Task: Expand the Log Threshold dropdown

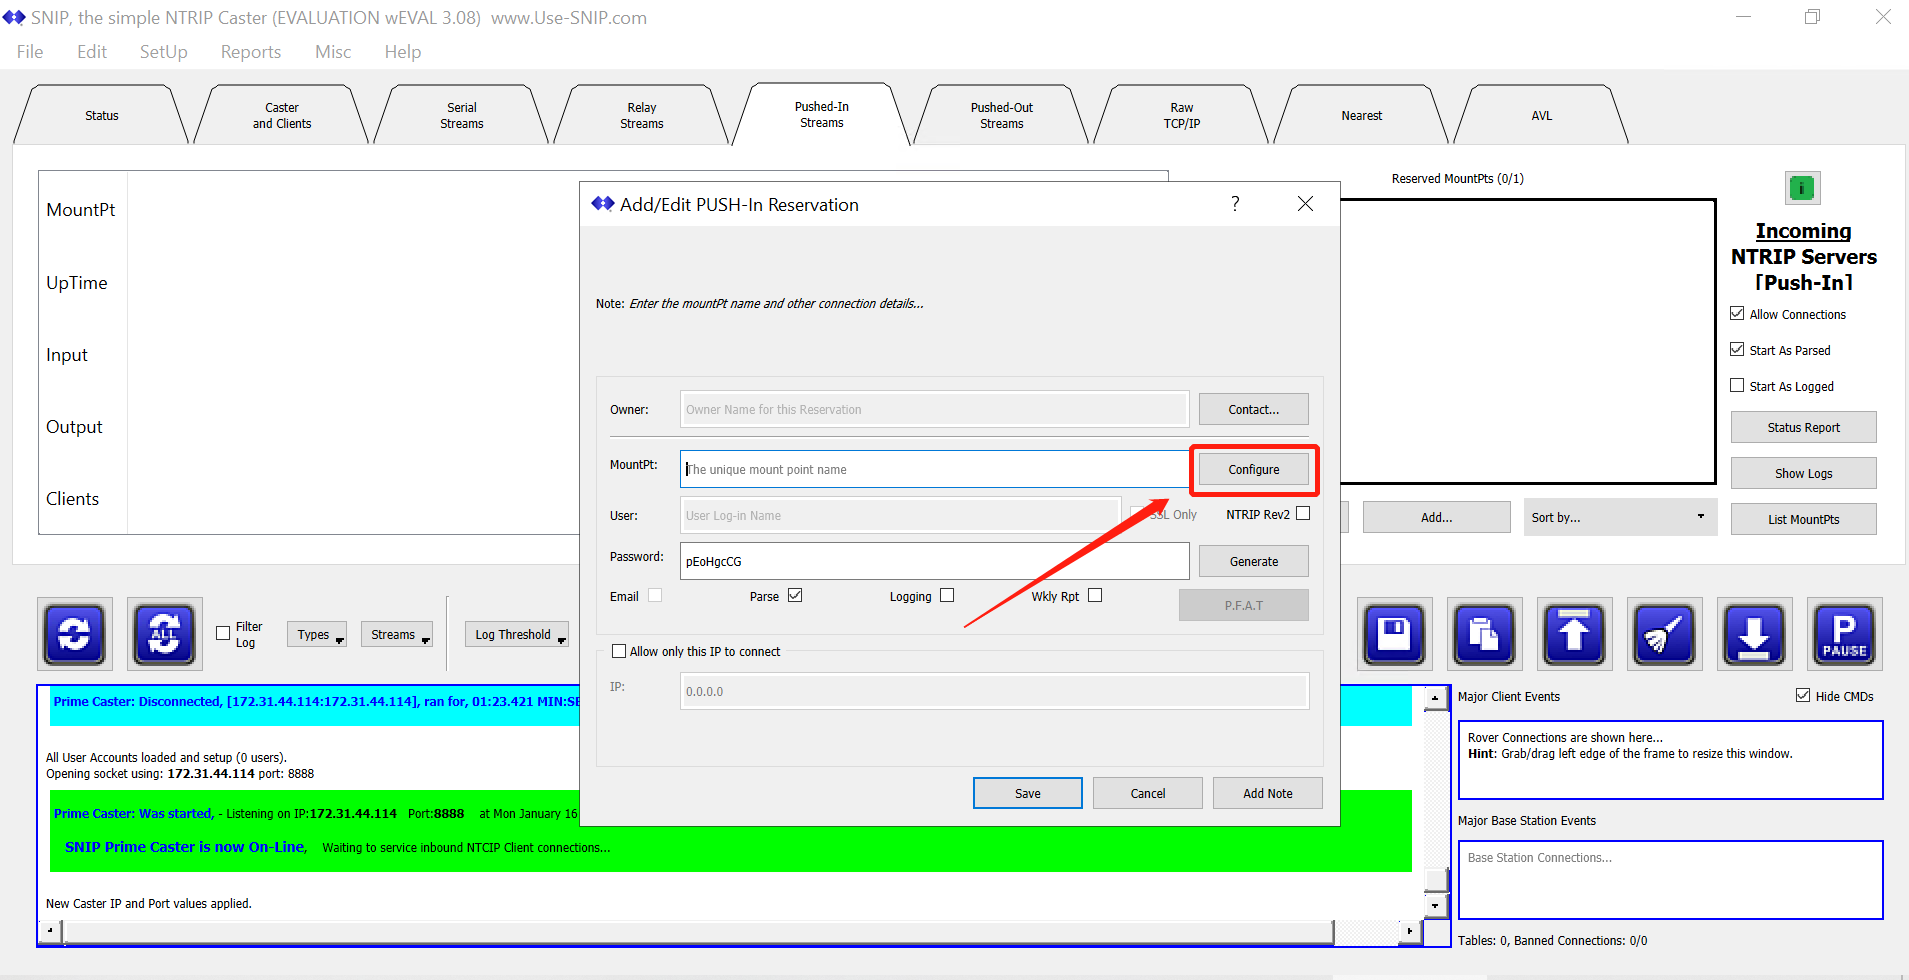Action: [x=517, y=635]
